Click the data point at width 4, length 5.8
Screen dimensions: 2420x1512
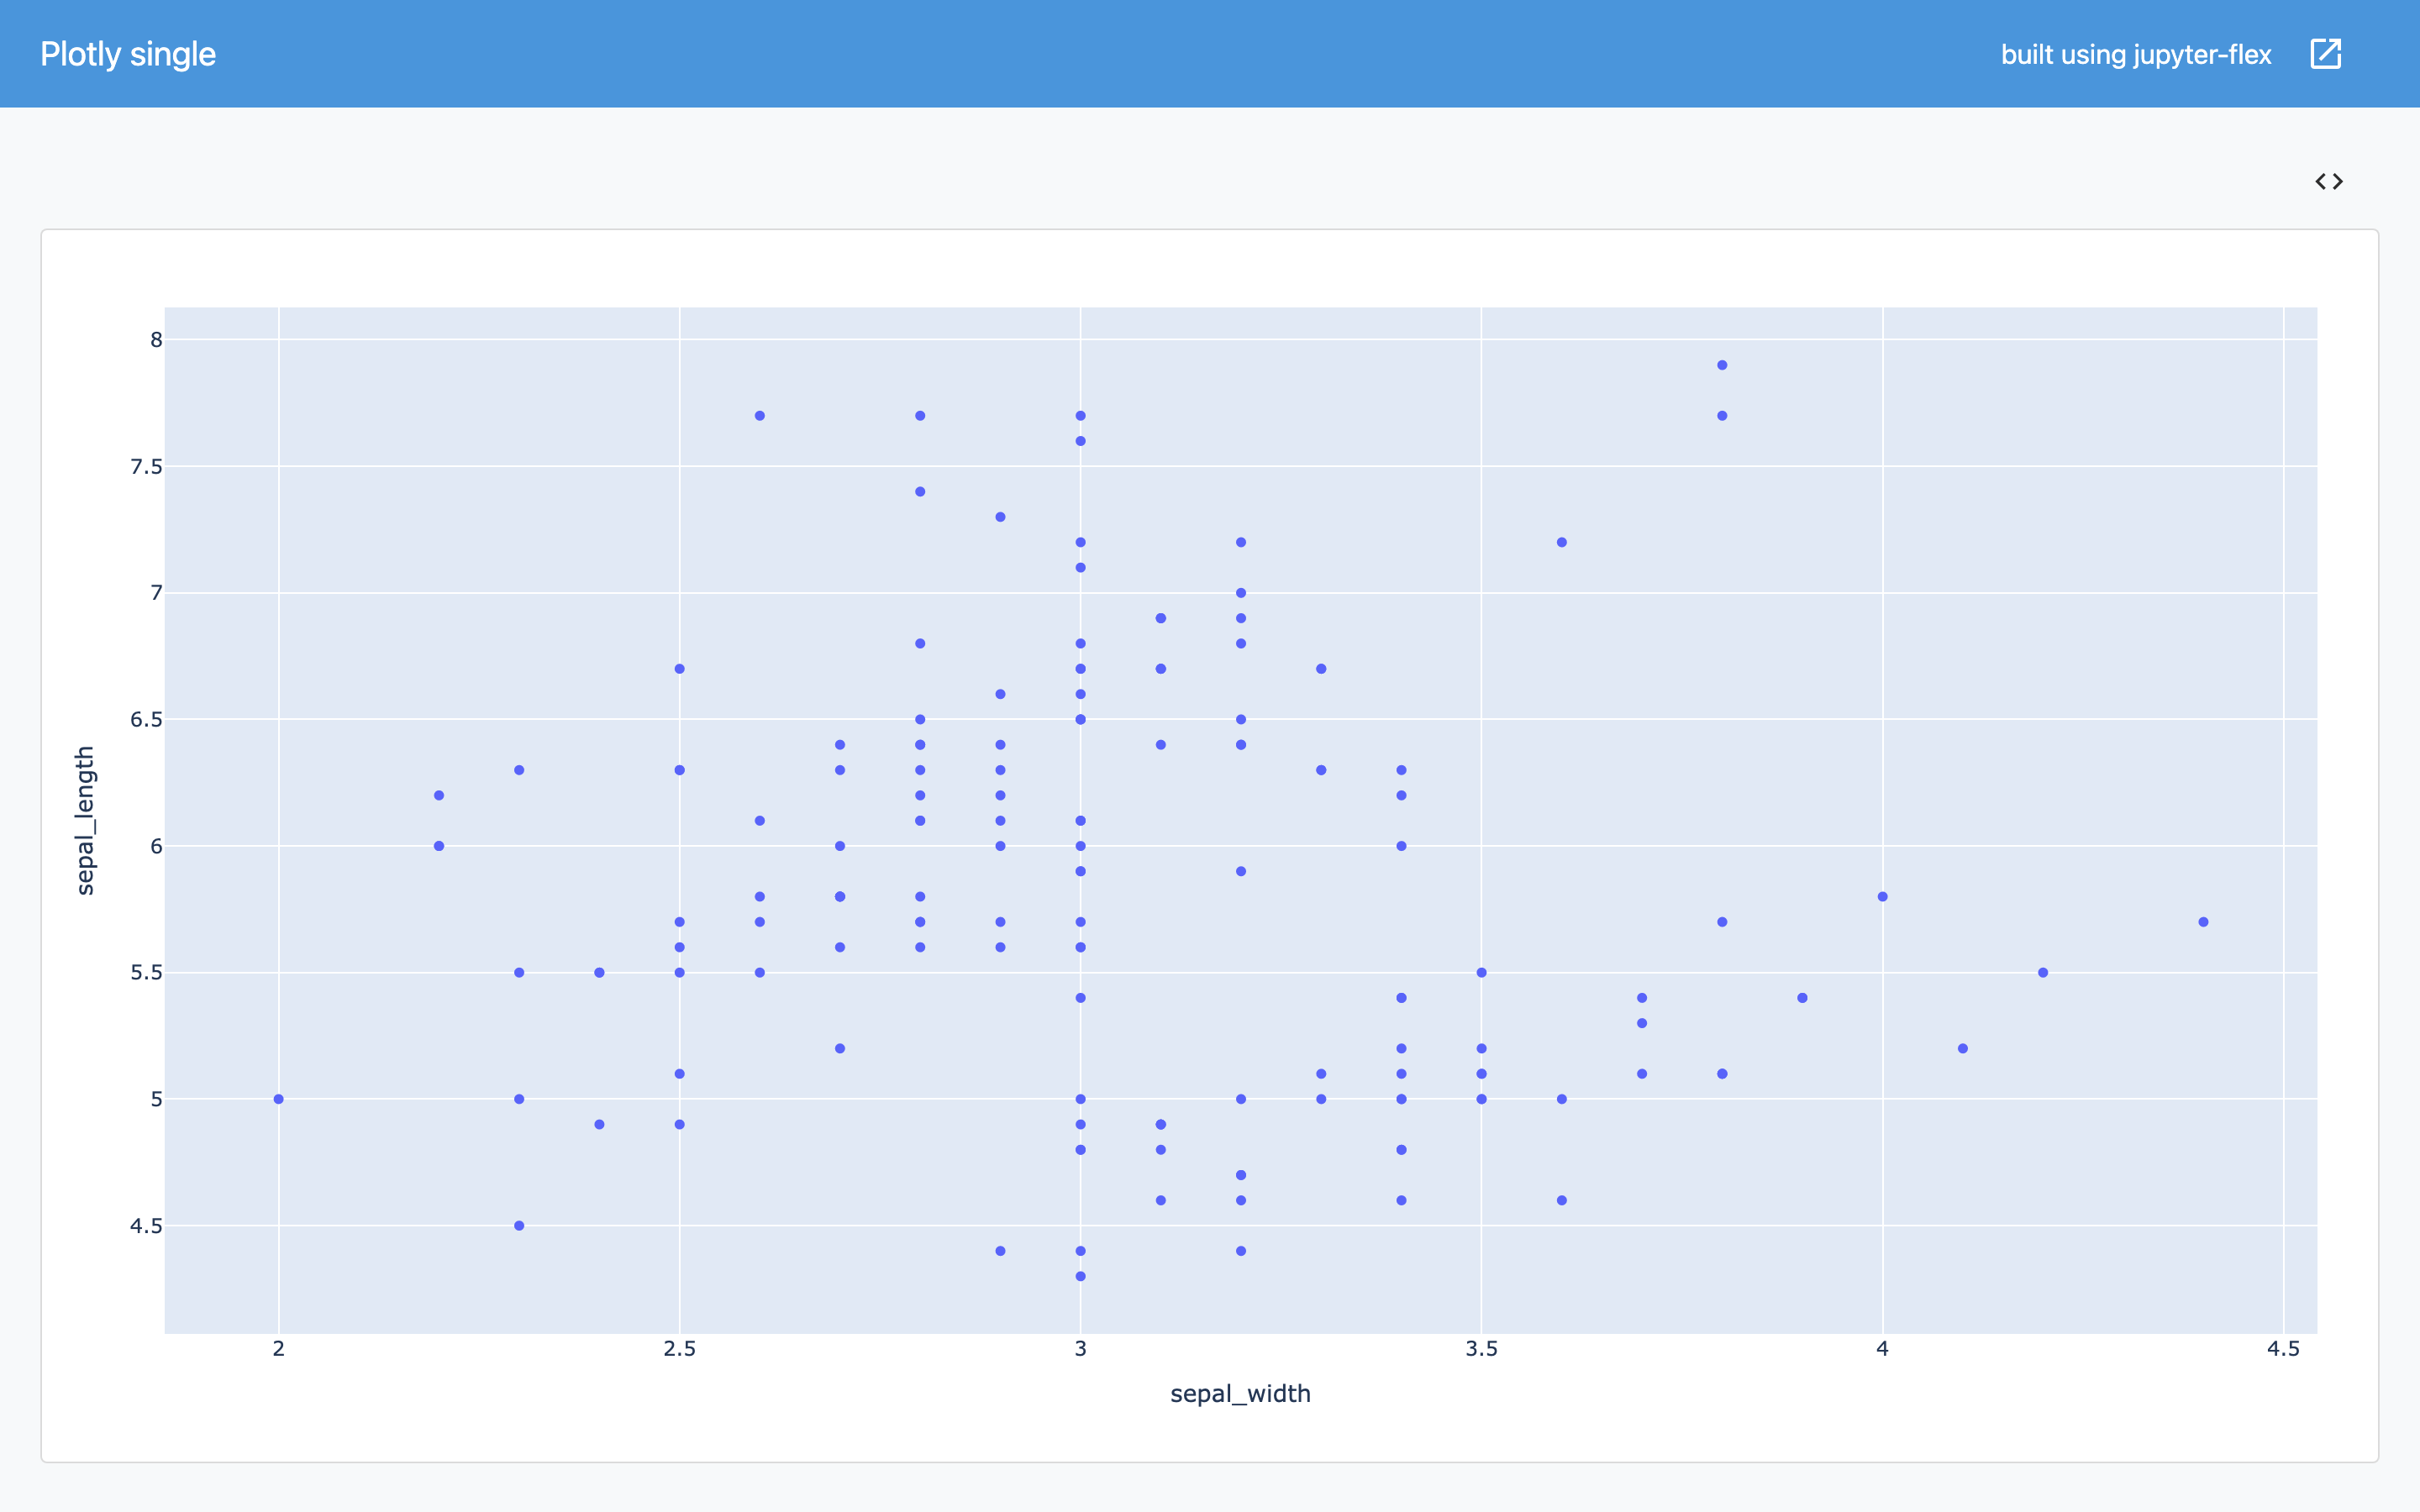point(1882,897)
